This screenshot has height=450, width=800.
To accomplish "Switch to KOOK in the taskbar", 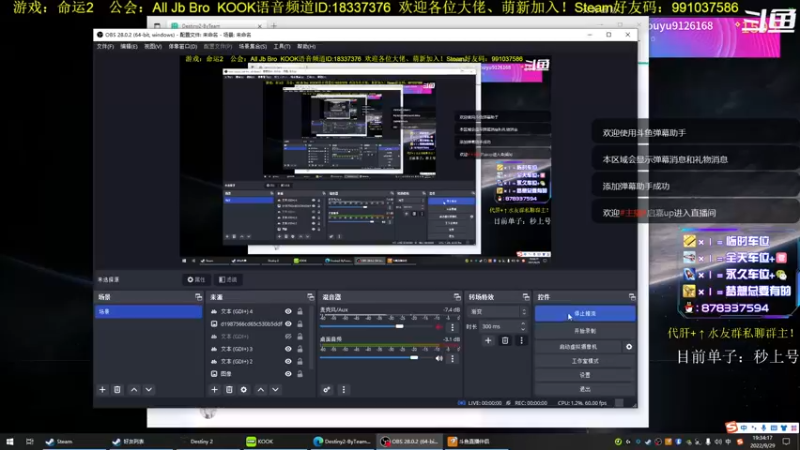I will (261, 441).
